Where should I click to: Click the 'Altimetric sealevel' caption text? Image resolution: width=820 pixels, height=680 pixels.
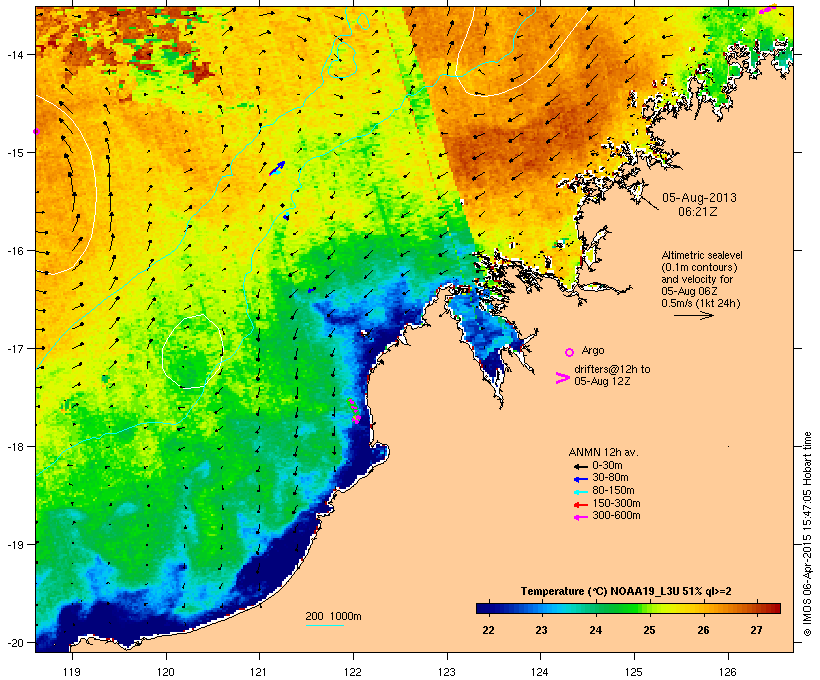702,255
